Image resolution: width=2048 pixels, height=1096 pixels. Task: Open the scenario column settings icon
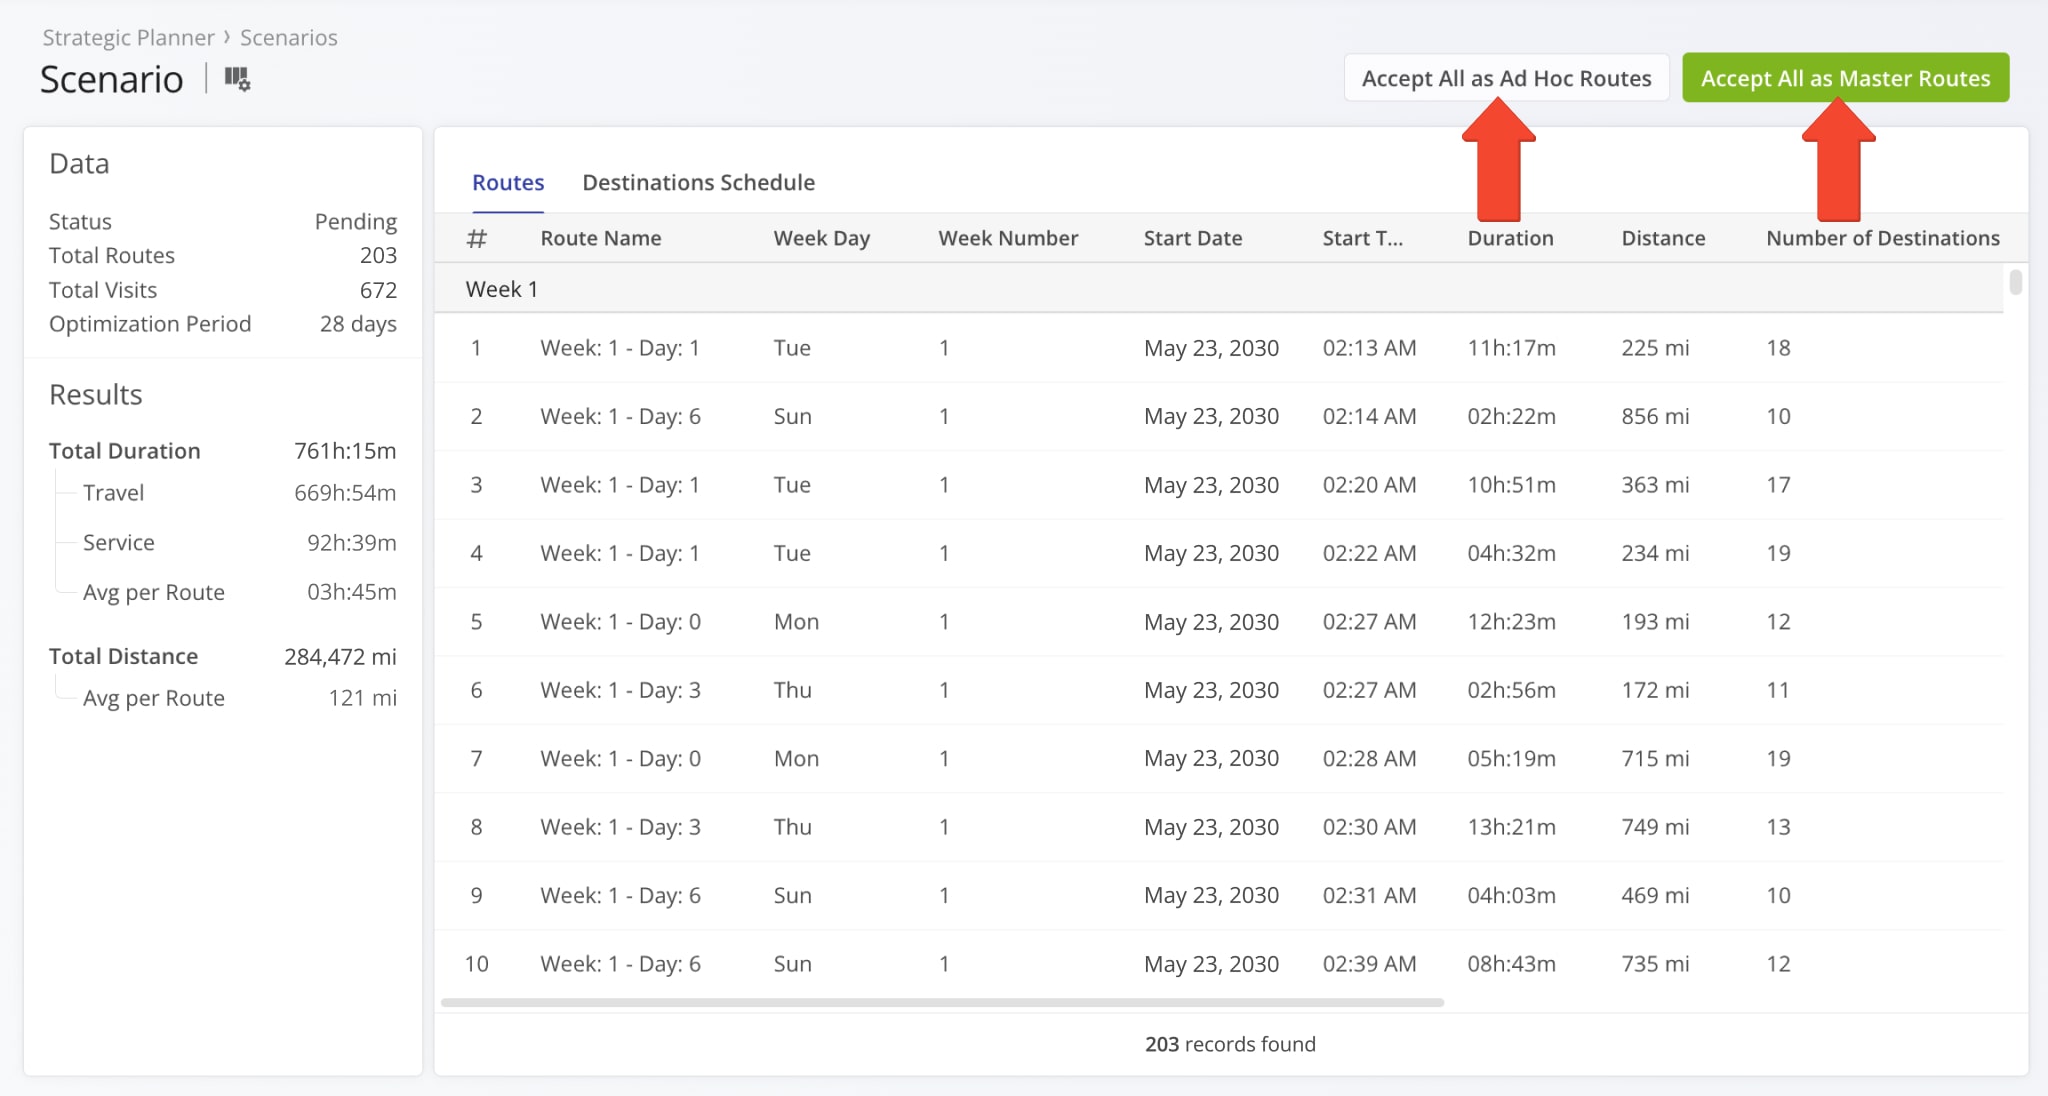(237, 79)
